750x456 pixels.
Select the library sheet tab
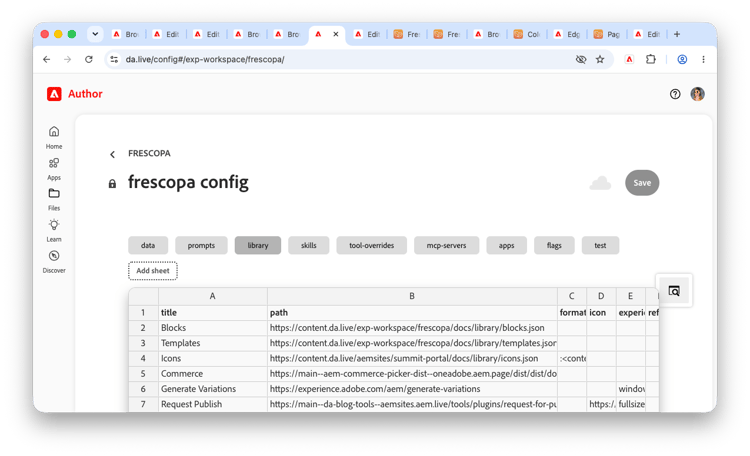(258, 245)
